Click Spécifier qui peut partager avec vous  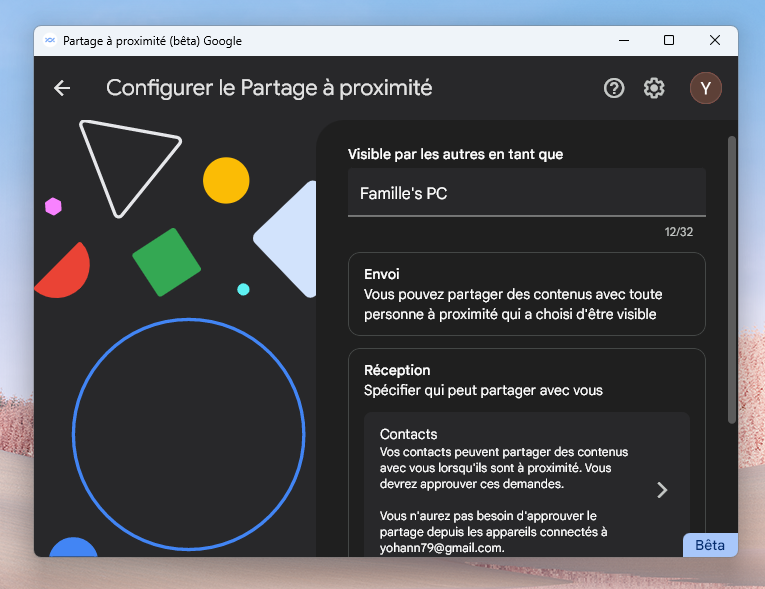(483, 390)
